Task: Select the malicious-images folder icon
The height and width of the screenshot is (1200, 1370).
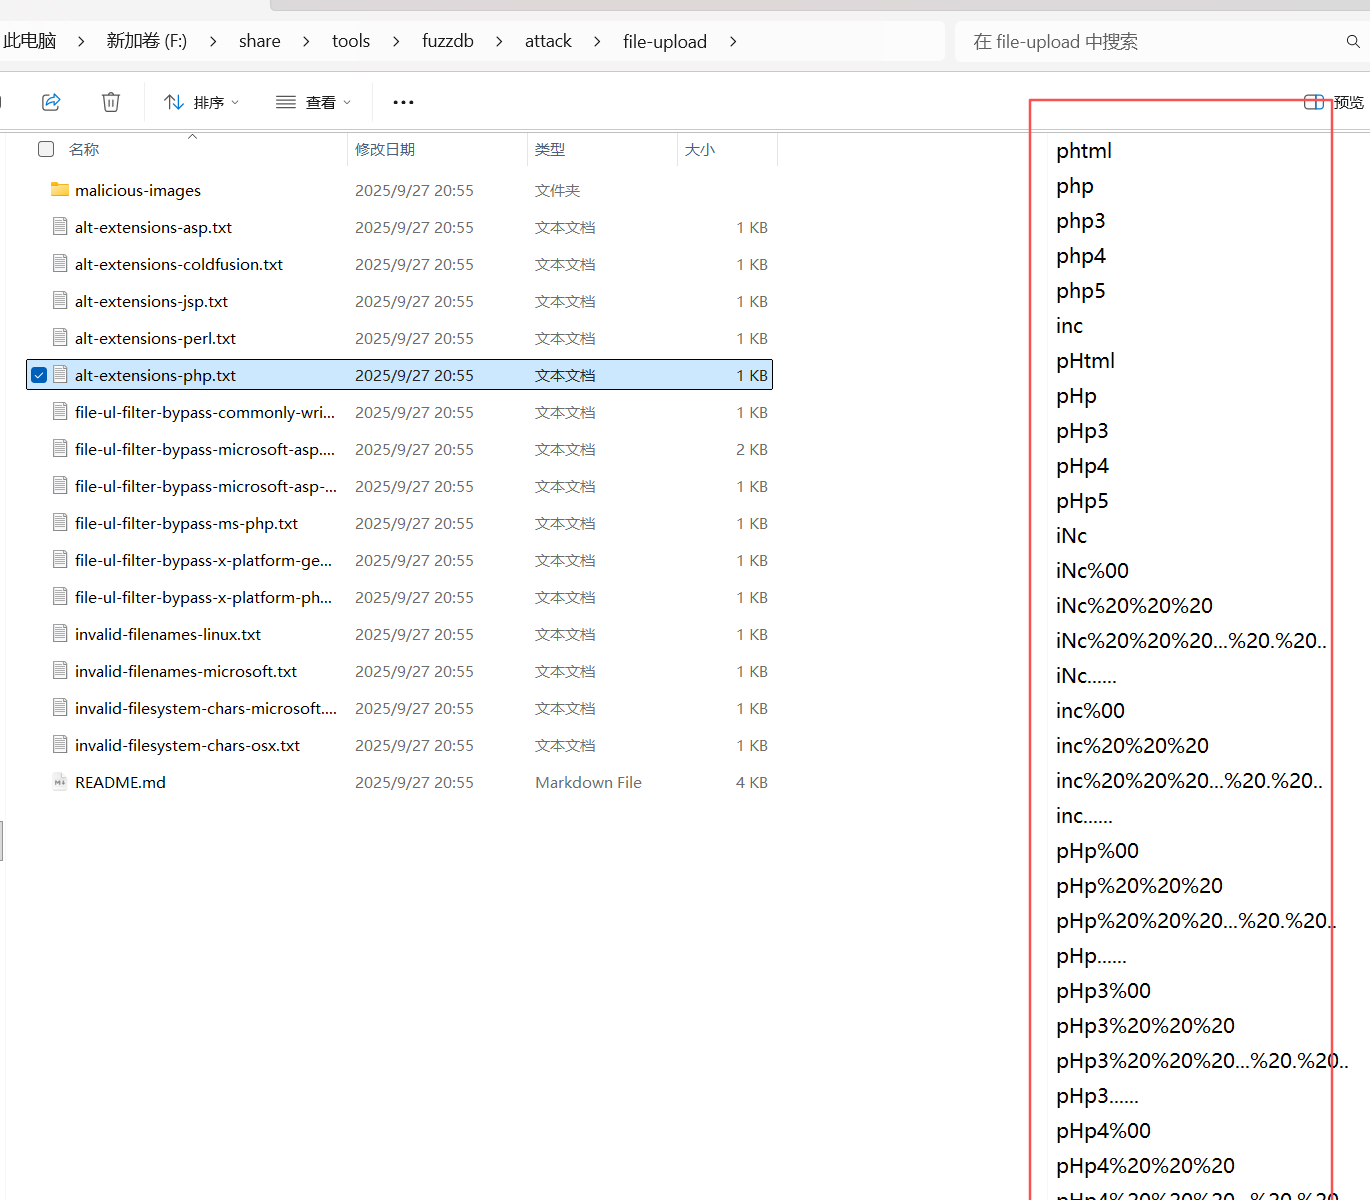Action: [60, 190]
